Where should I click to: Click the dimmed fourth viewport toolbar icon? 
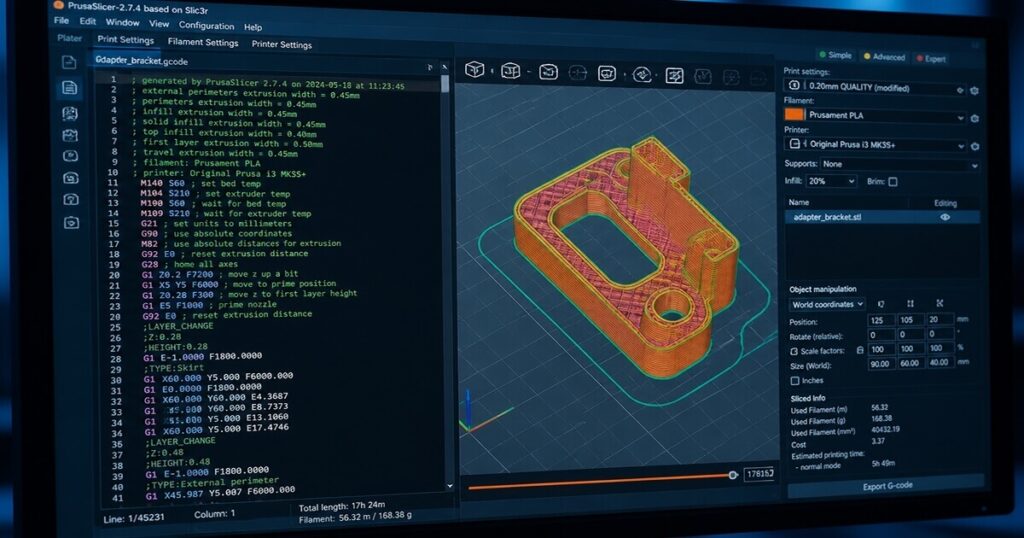578,73
